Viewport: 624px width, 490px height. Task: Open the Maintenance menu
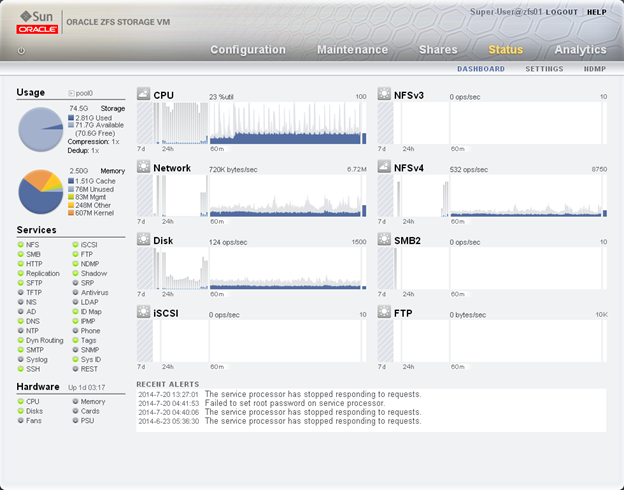(352, 50)
